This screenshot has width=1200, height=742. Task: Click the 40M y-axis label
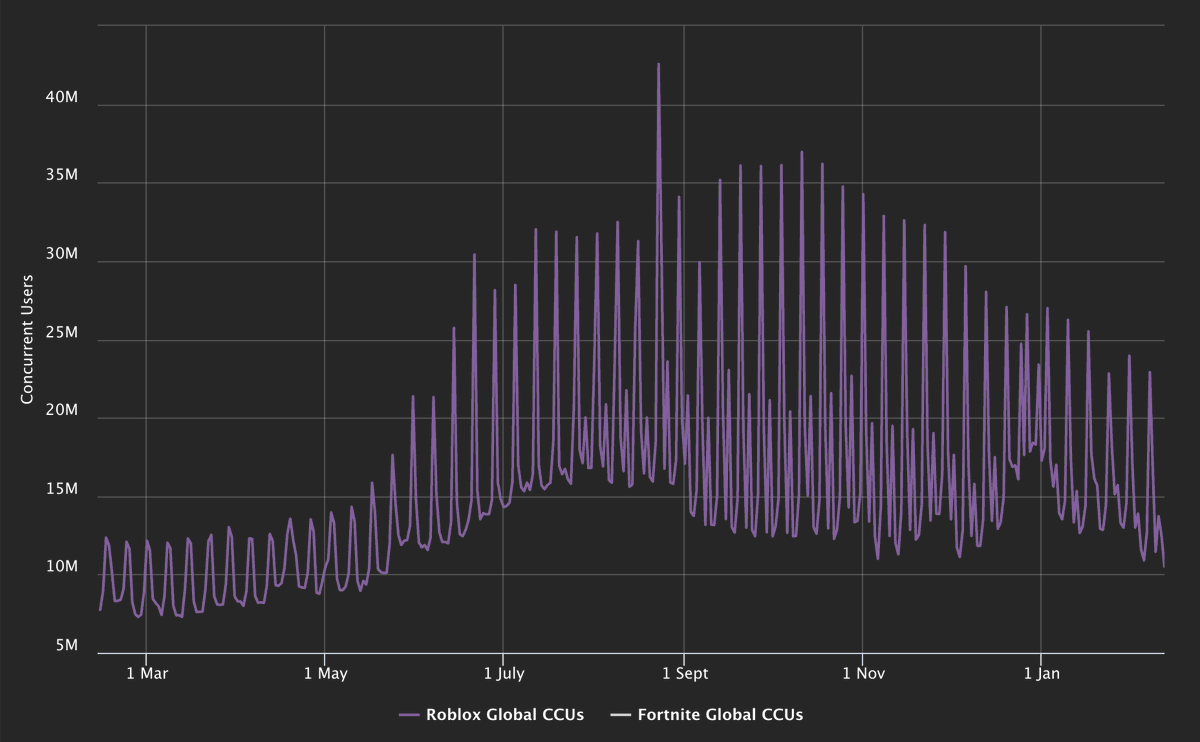click(62, 97)
